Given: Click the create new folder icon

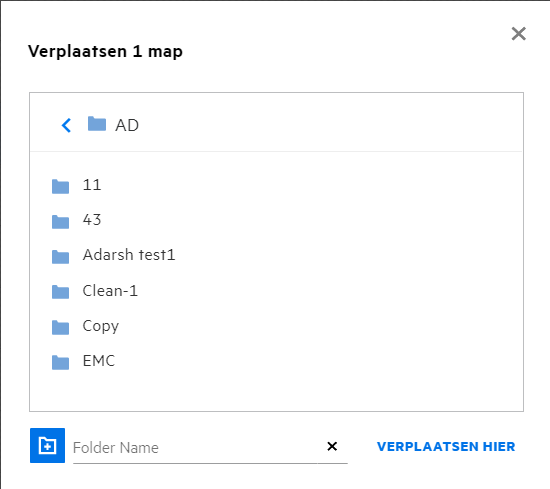Looking at the screenshot, I should (47, 446).
